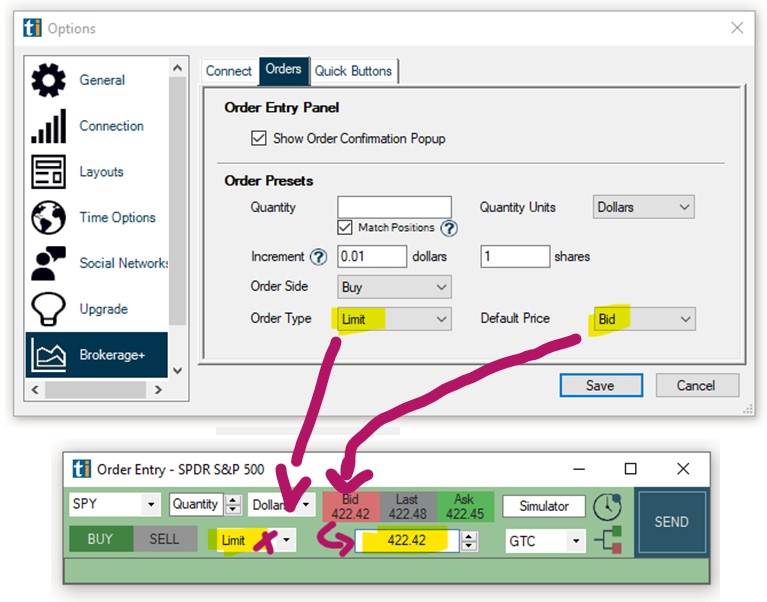Viewport: 767px width, 602px height.
Task: Open the Layouts icon in sidebar
Action: 49,172
